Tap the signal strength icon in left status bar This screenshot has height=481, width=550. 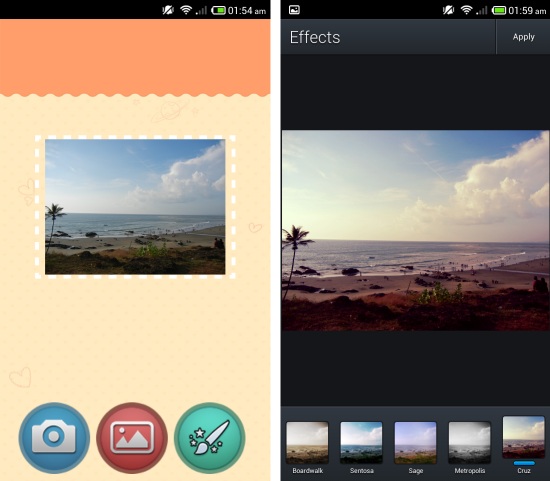201,11
